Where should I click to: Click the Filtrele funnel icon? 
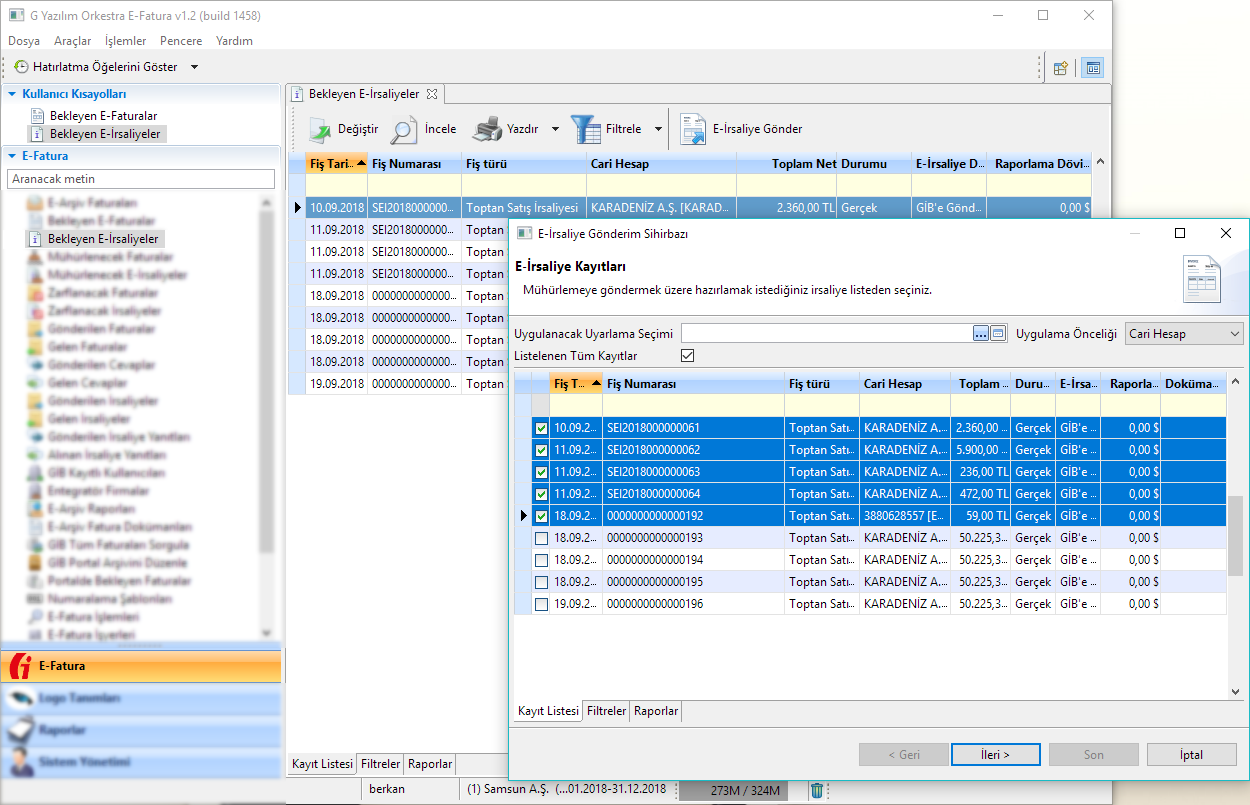point(586,129)
